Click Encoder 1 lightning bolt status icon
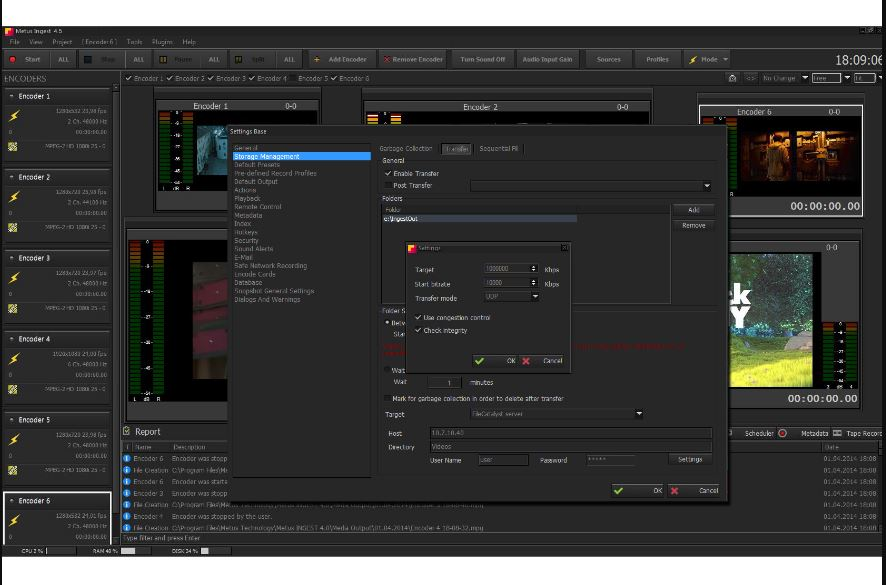Image resolution: width=886 pixels, height=585 pixels. 14,116
